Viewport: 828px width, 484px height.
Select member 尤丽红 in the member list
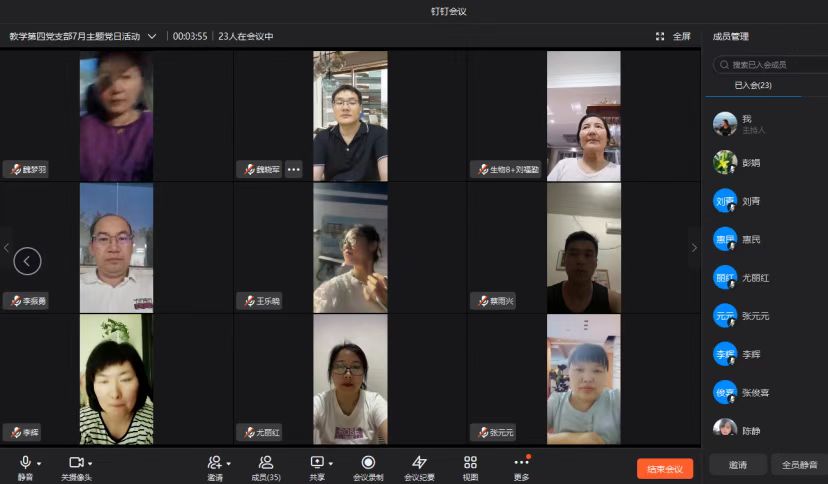click(x=755, y=277)
